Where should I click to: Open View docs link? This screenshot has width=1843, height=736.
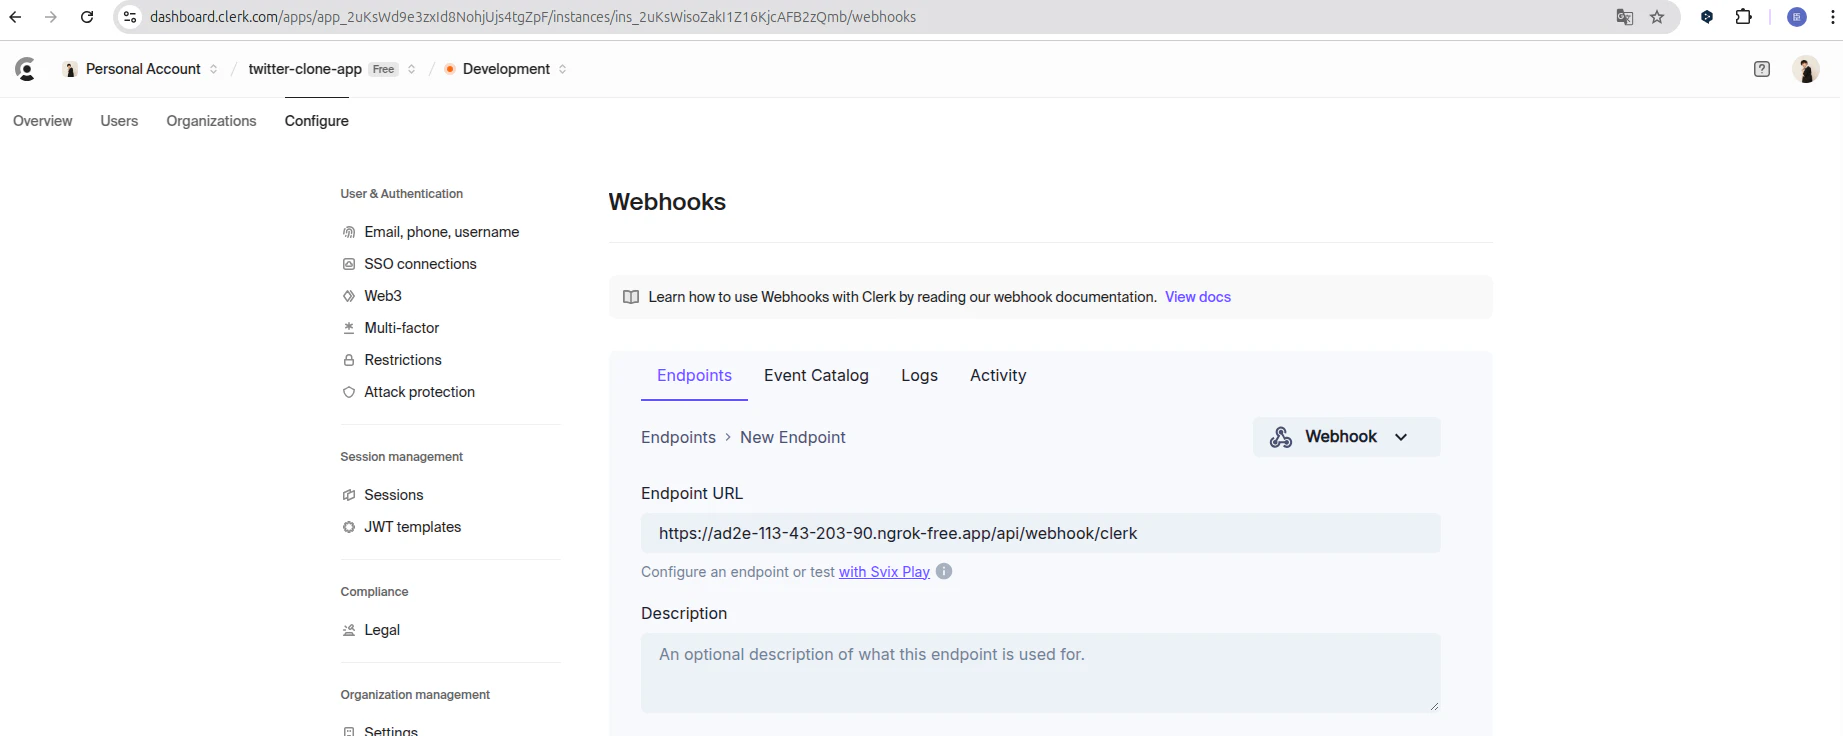1198,297
